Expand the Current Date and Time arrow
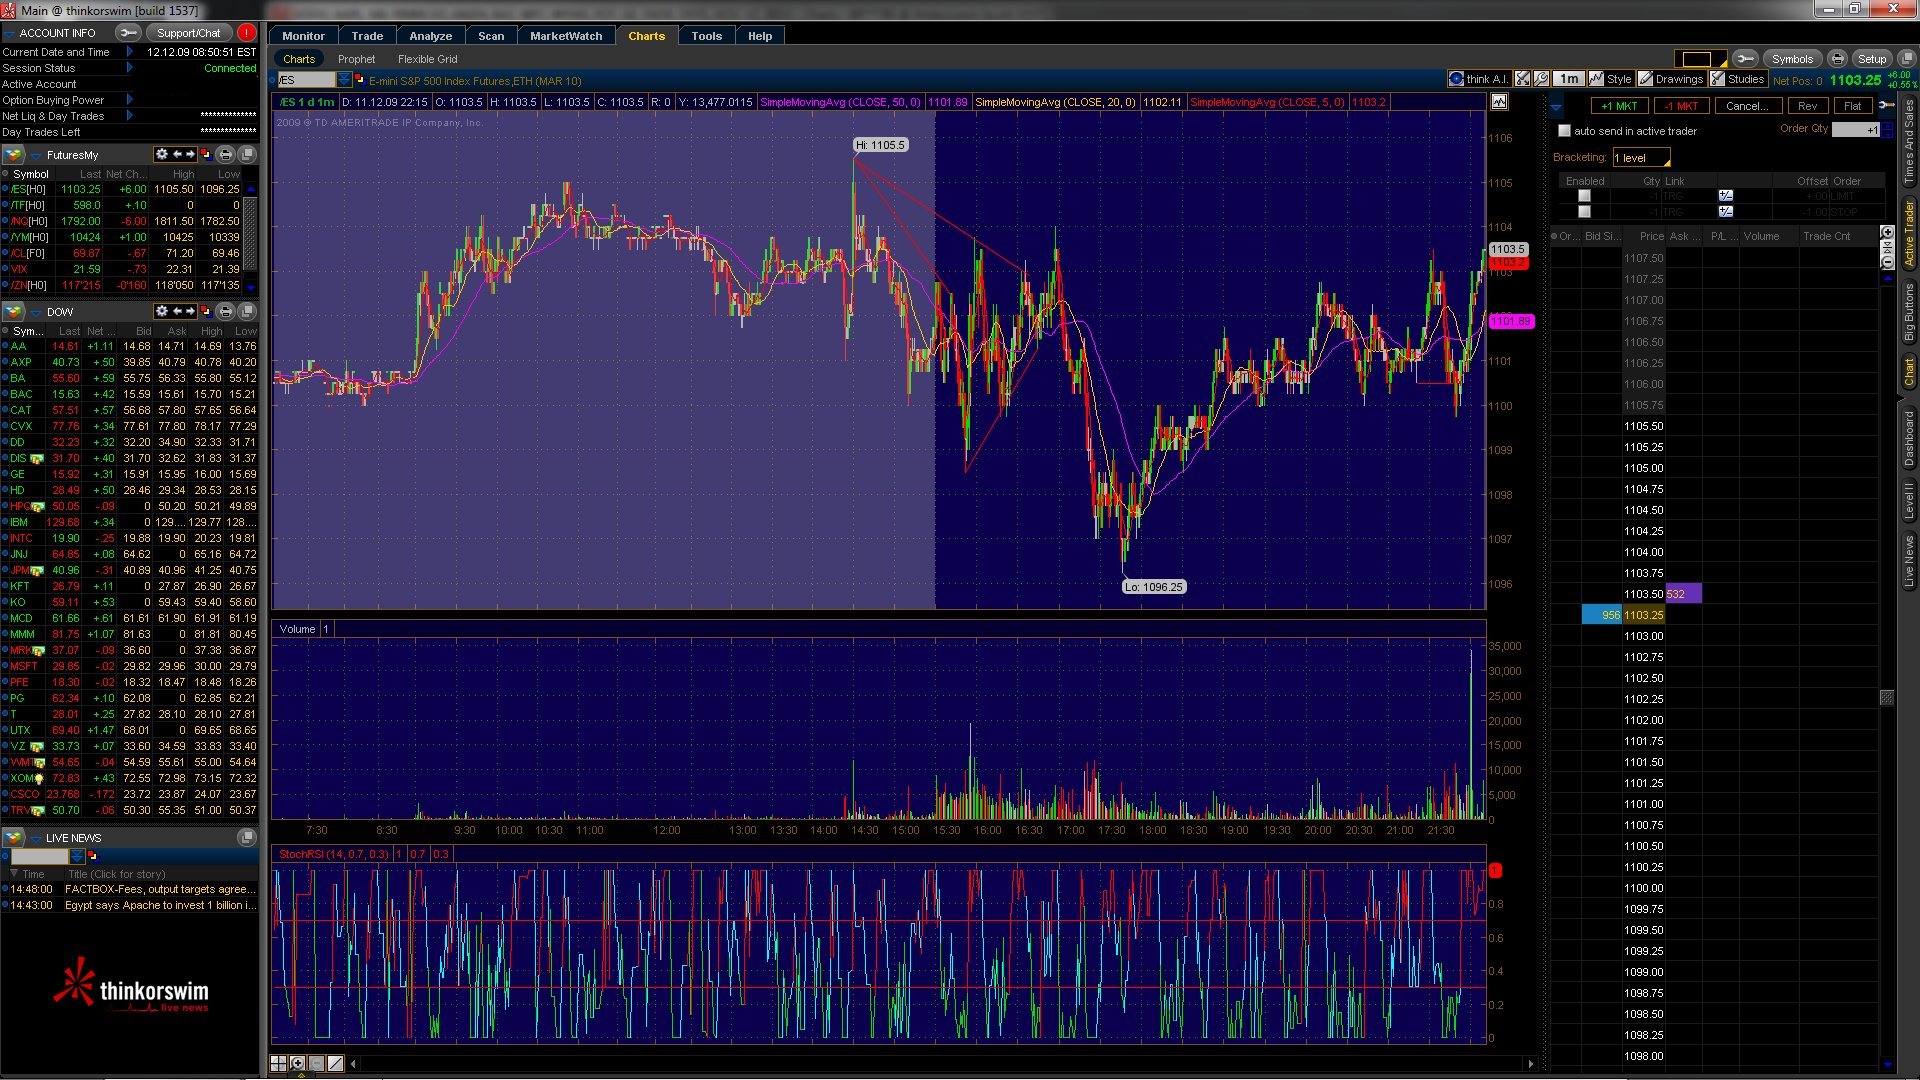 tap(129, 52)
